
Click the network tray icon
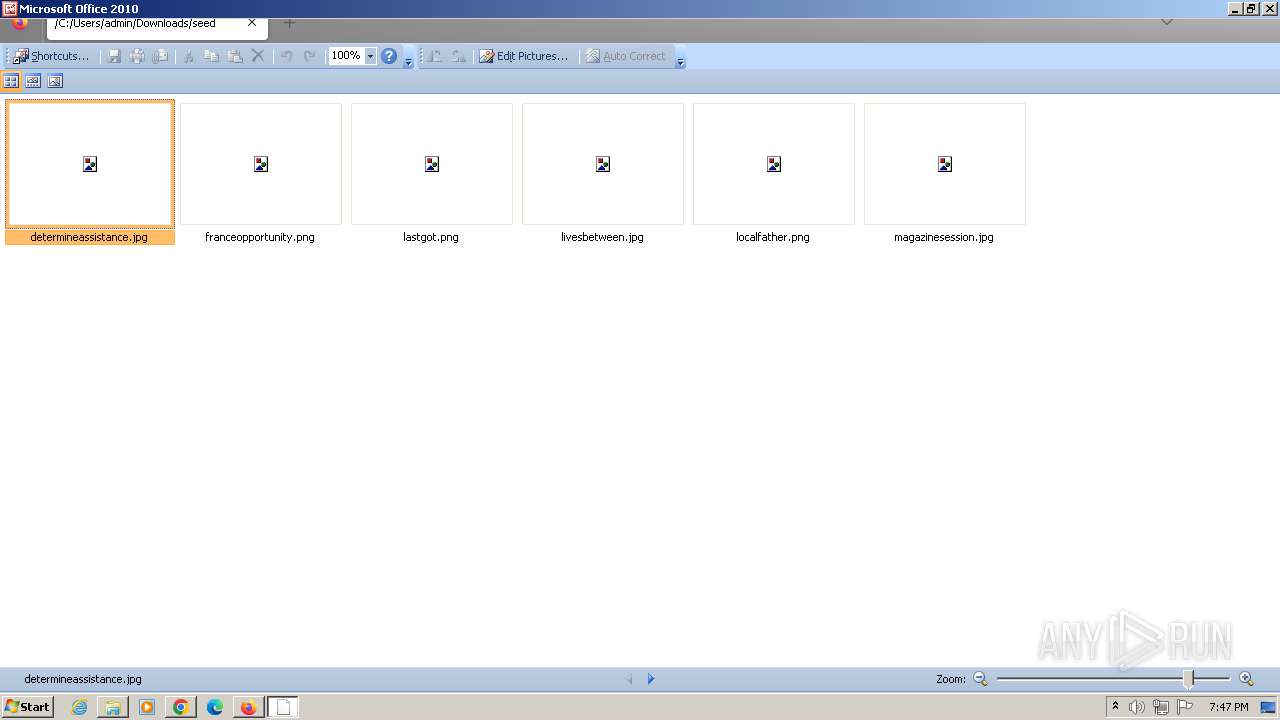click(x=1160, y=707)
